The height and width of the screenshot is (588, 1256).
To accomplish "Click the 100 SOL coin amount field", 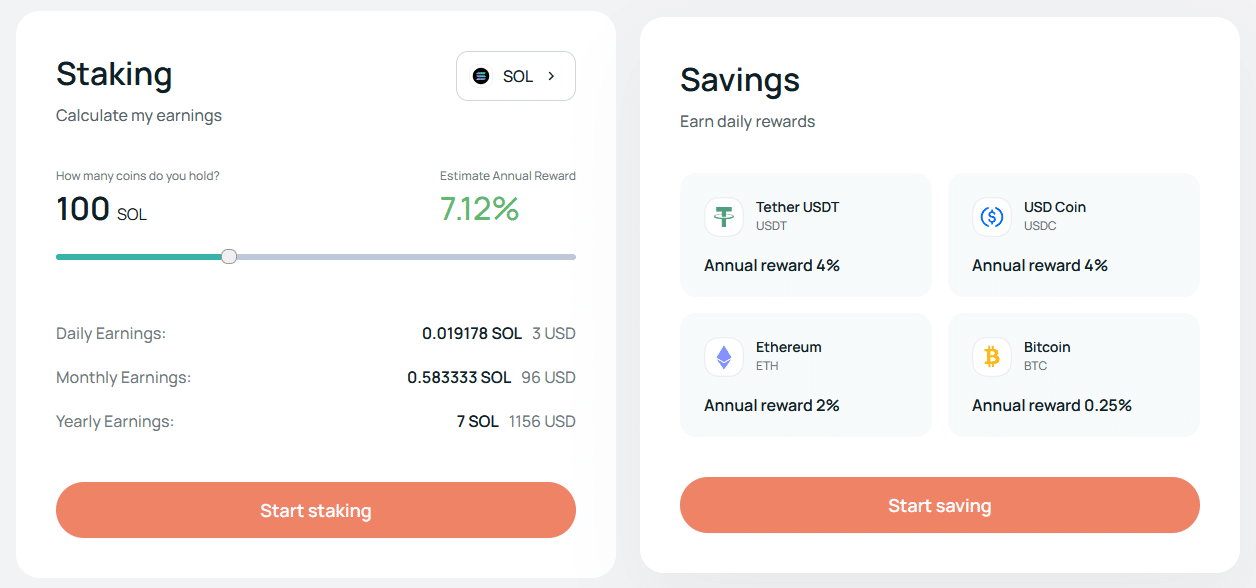I will point(101,210).
